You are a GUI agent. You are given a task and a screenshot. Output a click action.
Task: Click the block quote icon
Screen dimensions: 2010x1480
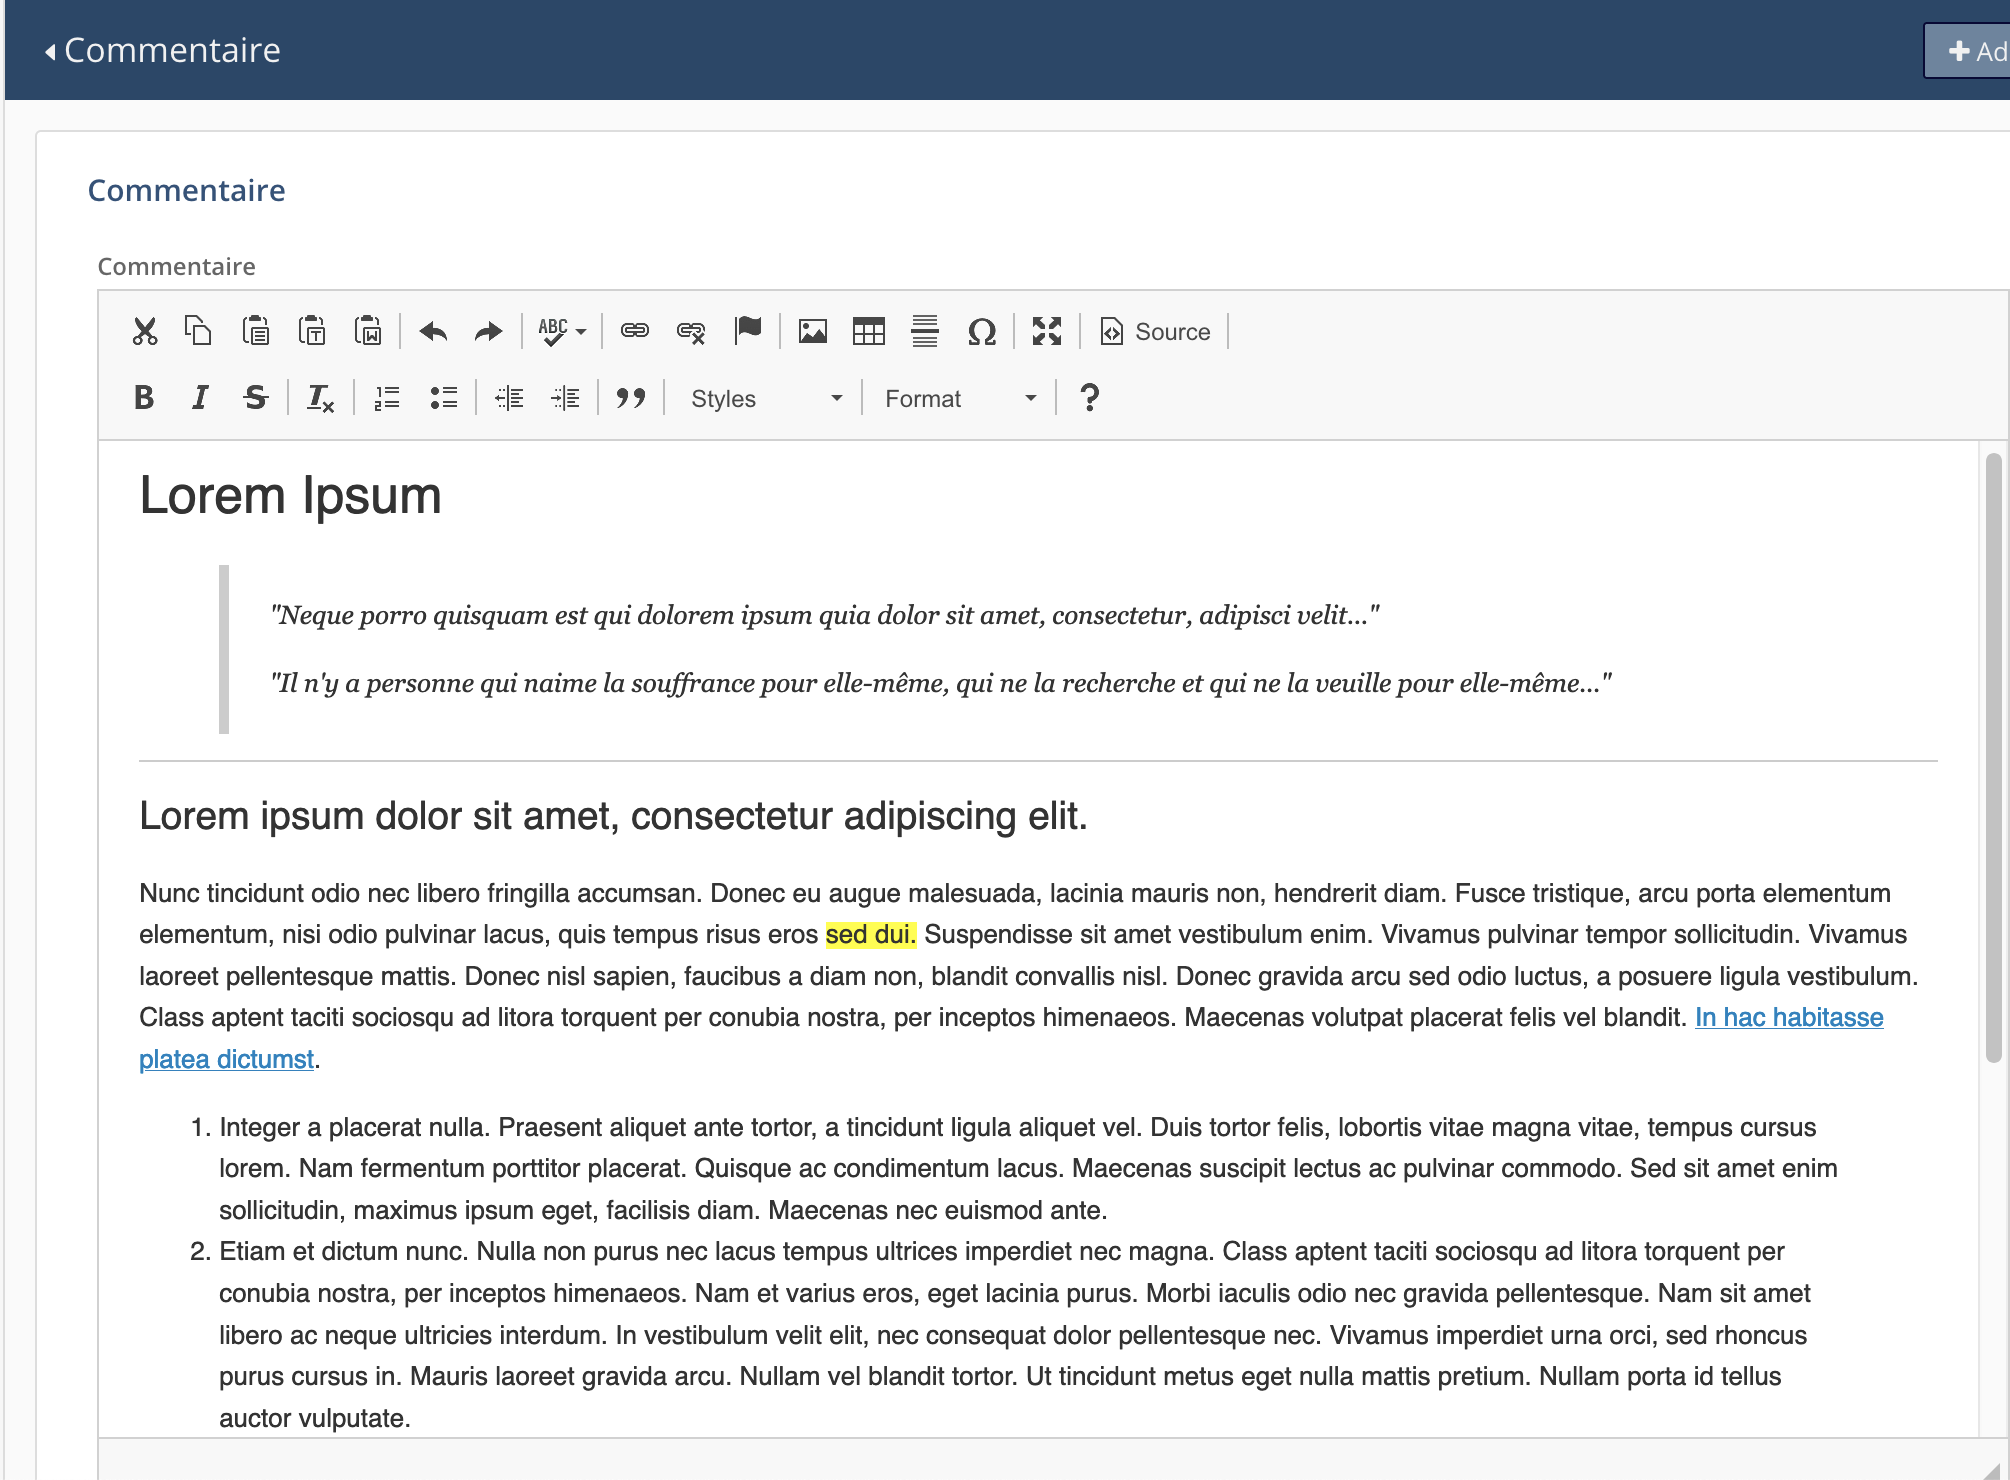pyautogui.click(x=631, y=398)
